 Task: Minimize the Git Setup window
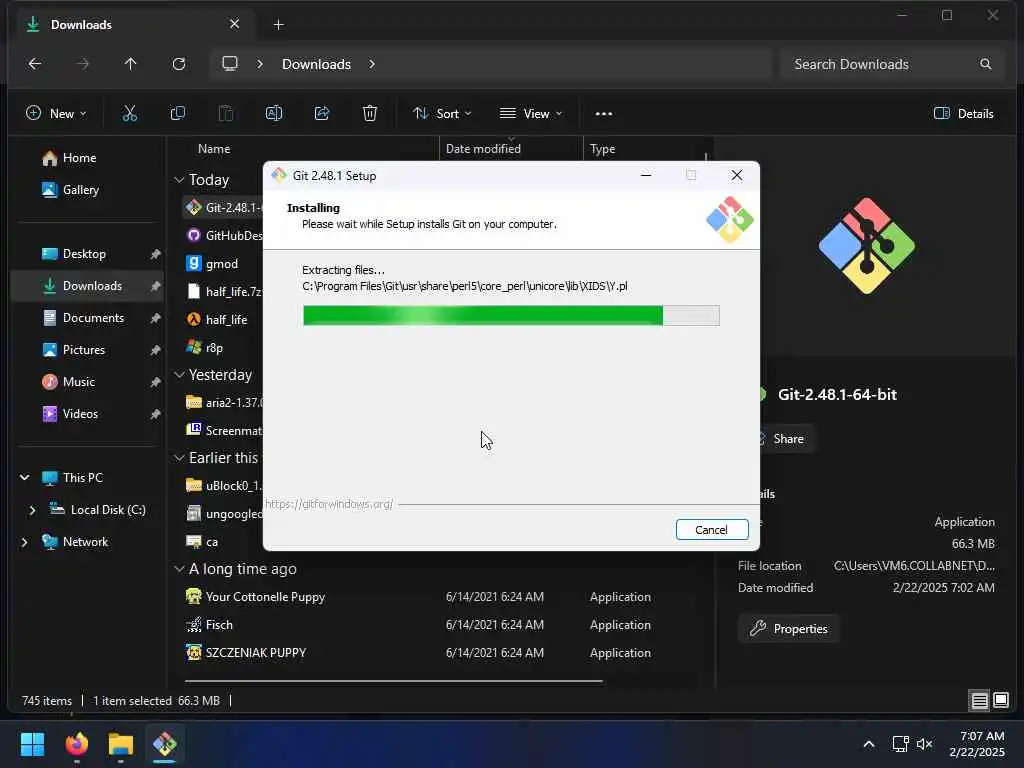[x=646, y=175]
